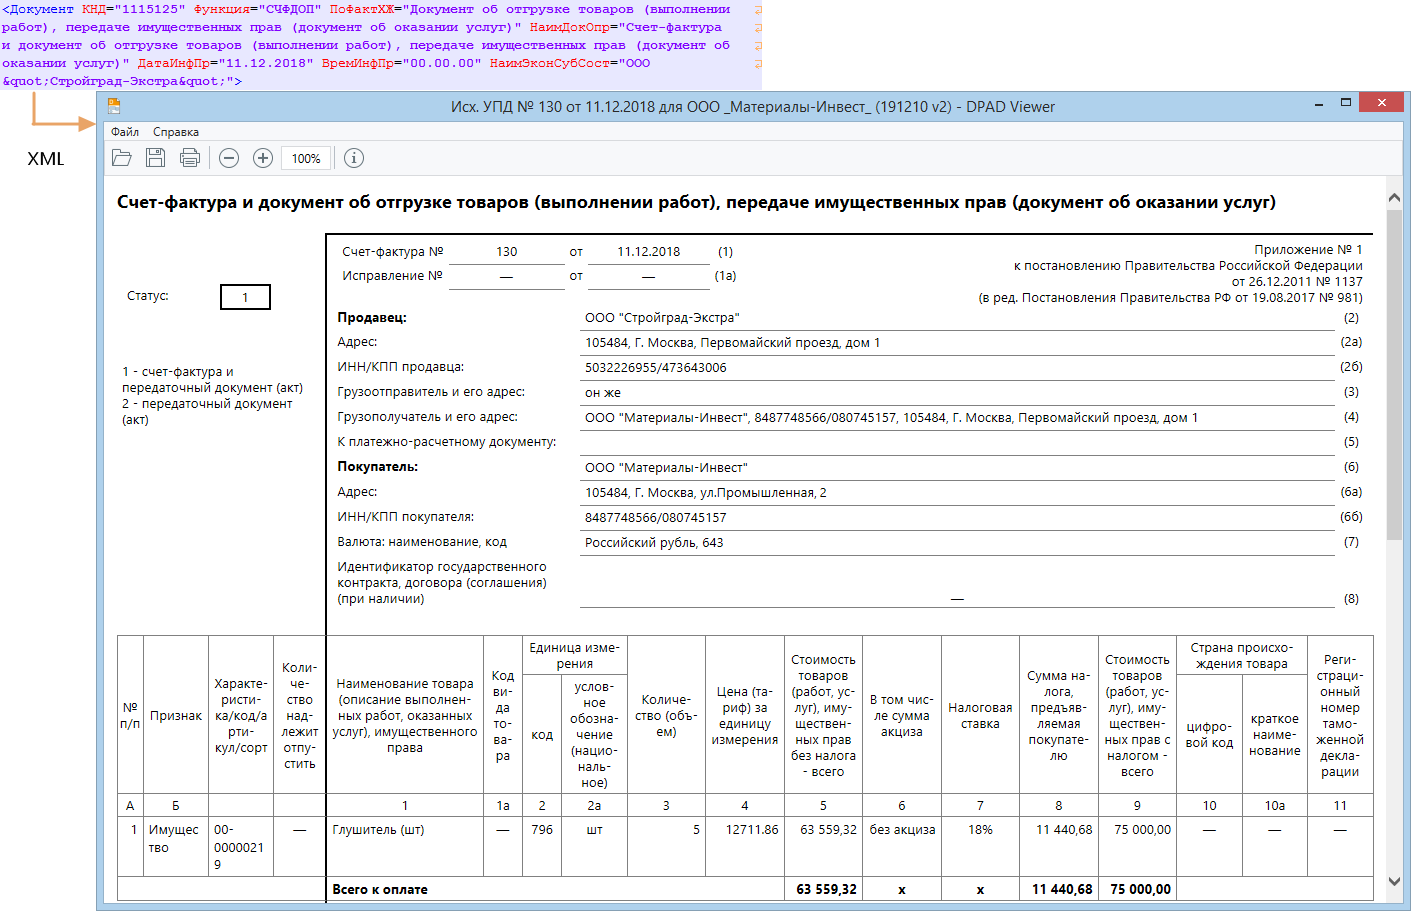Open the Справка menu
This screenshot has height=912, width=1413.
[176, 132]
